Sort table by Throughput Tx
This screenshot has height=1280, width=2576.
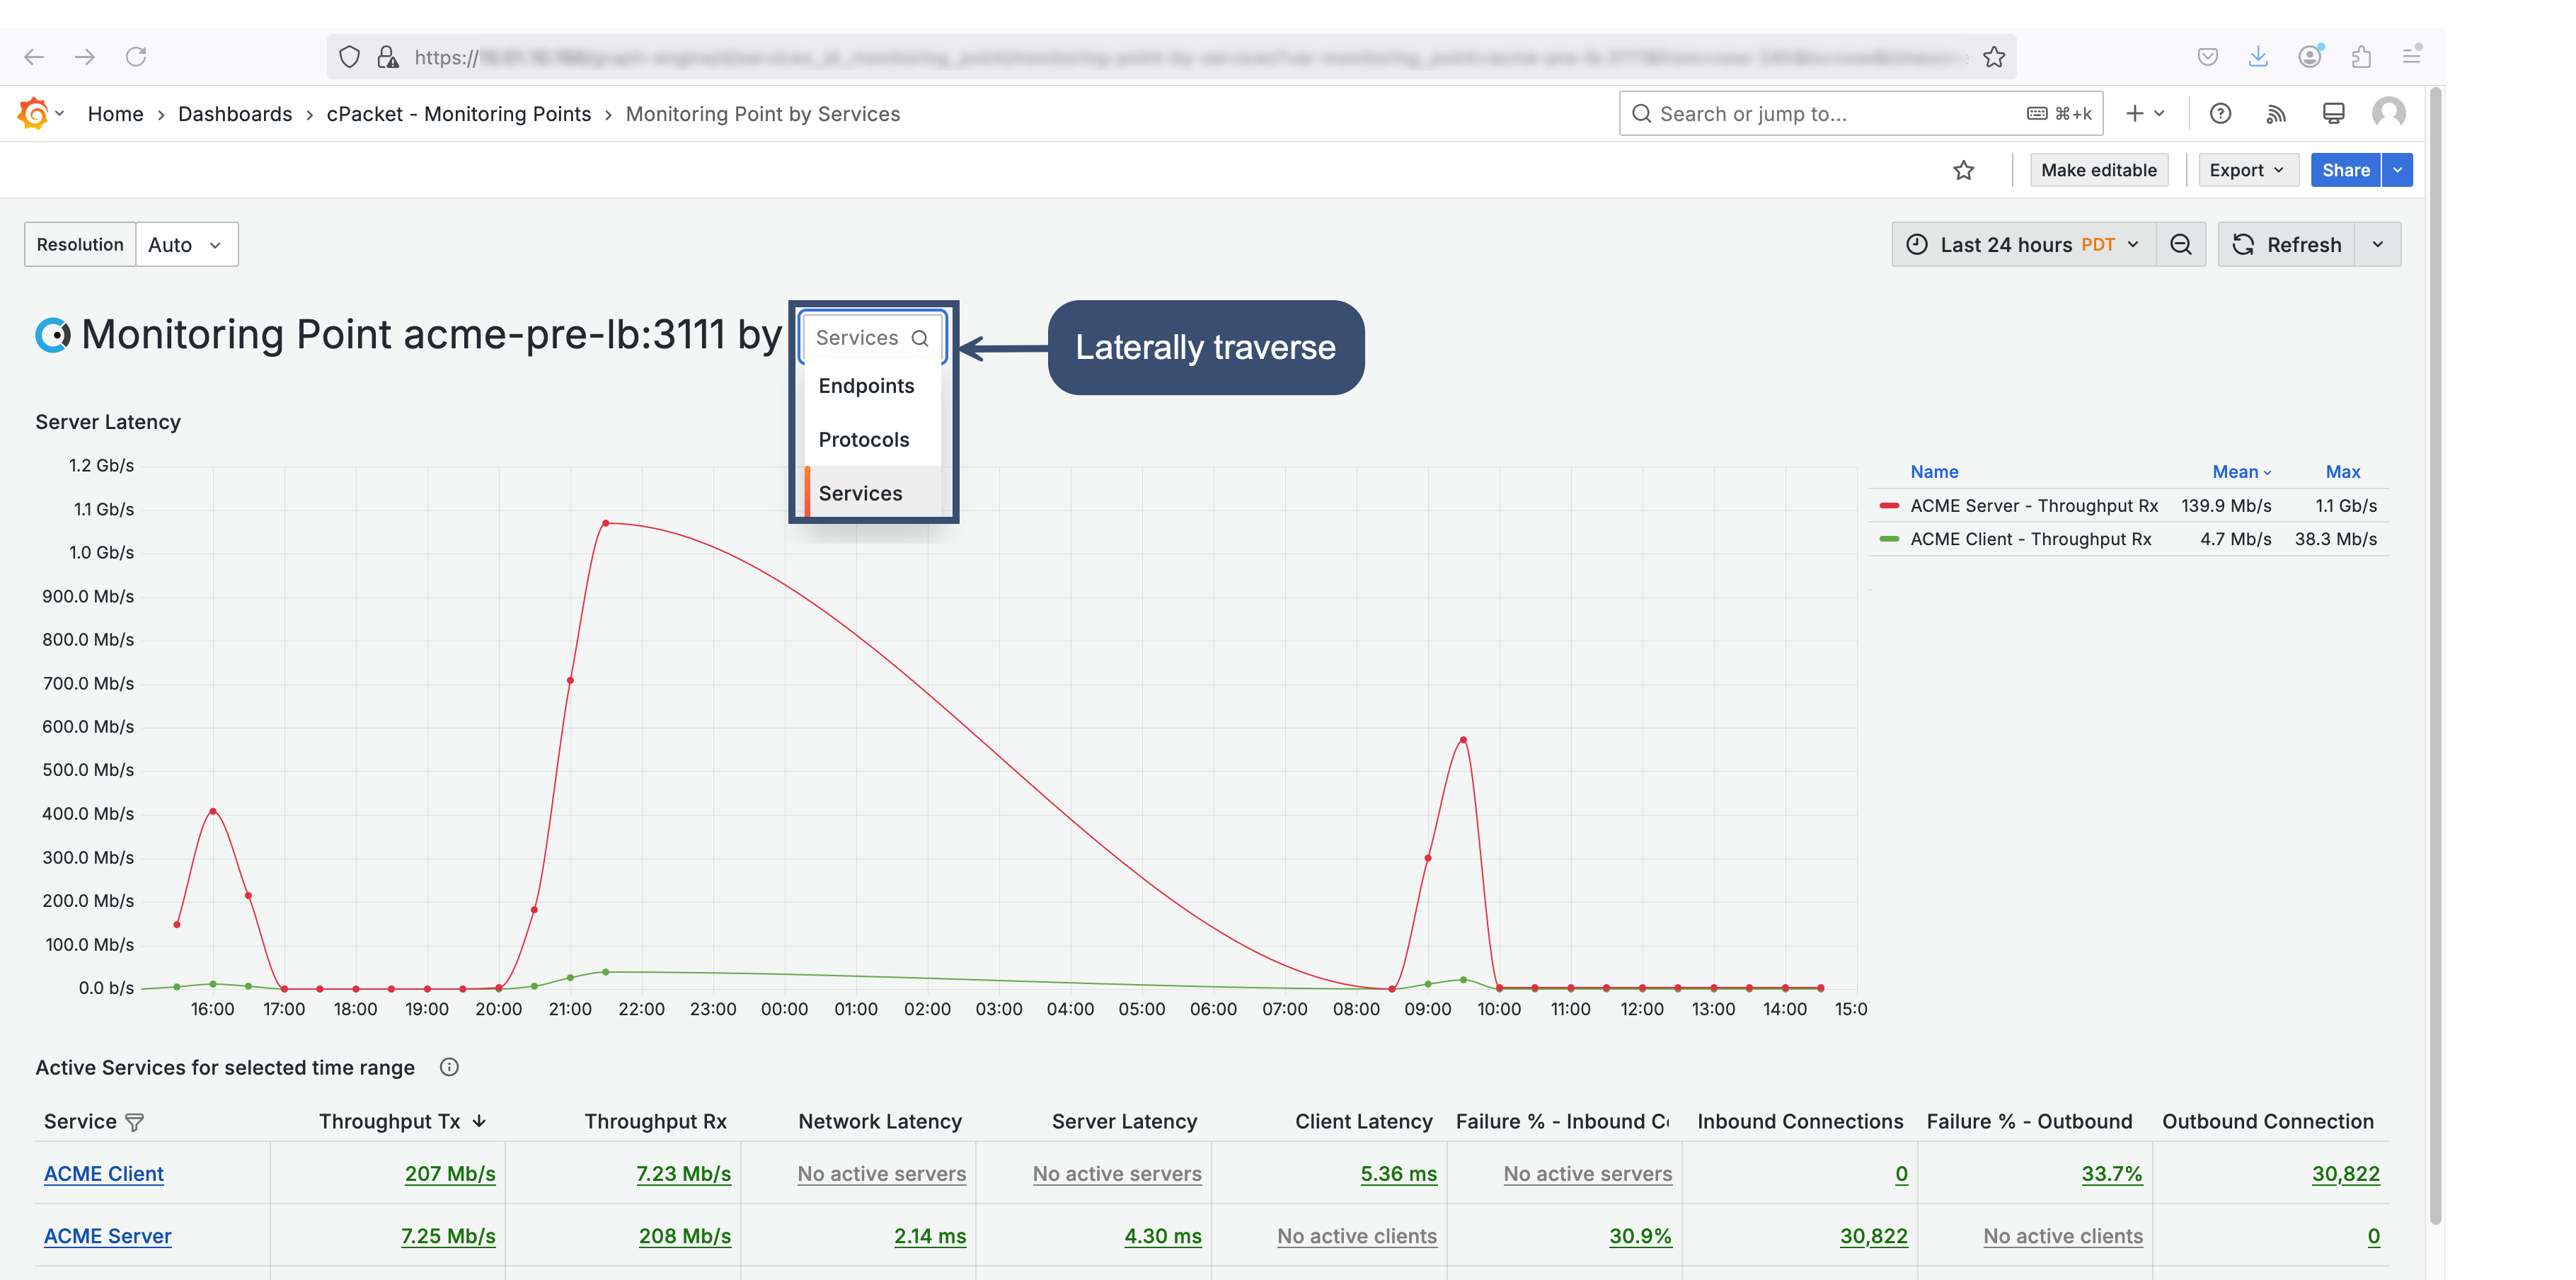pos(402,1122)
